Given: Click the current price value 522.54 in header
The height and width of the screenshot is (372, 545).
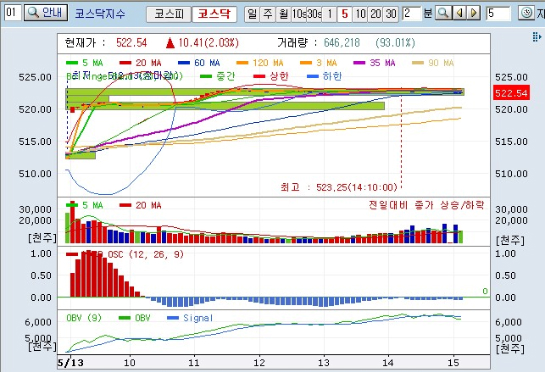Looking at the screenshot, I should click(131, 43).
